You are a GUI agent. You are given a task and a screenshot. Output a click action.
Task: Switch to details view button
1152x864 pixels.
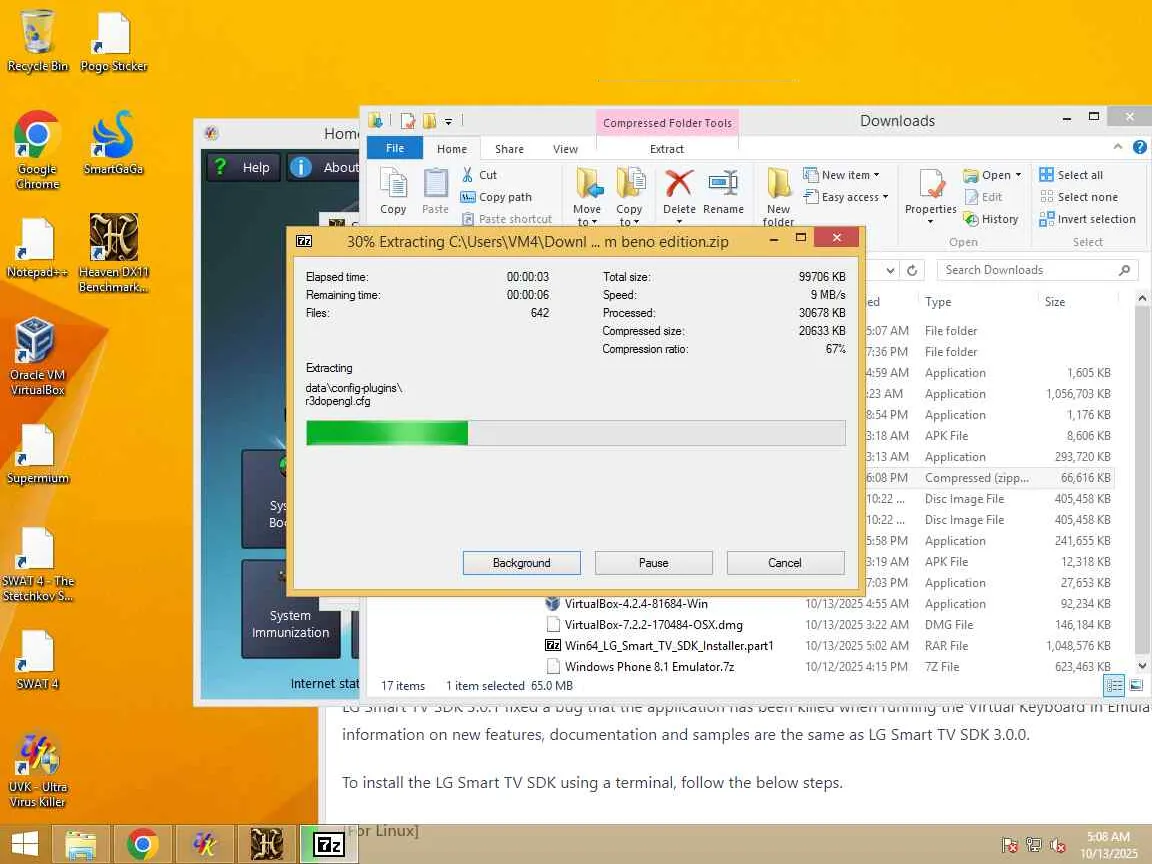coord(1114,685)
